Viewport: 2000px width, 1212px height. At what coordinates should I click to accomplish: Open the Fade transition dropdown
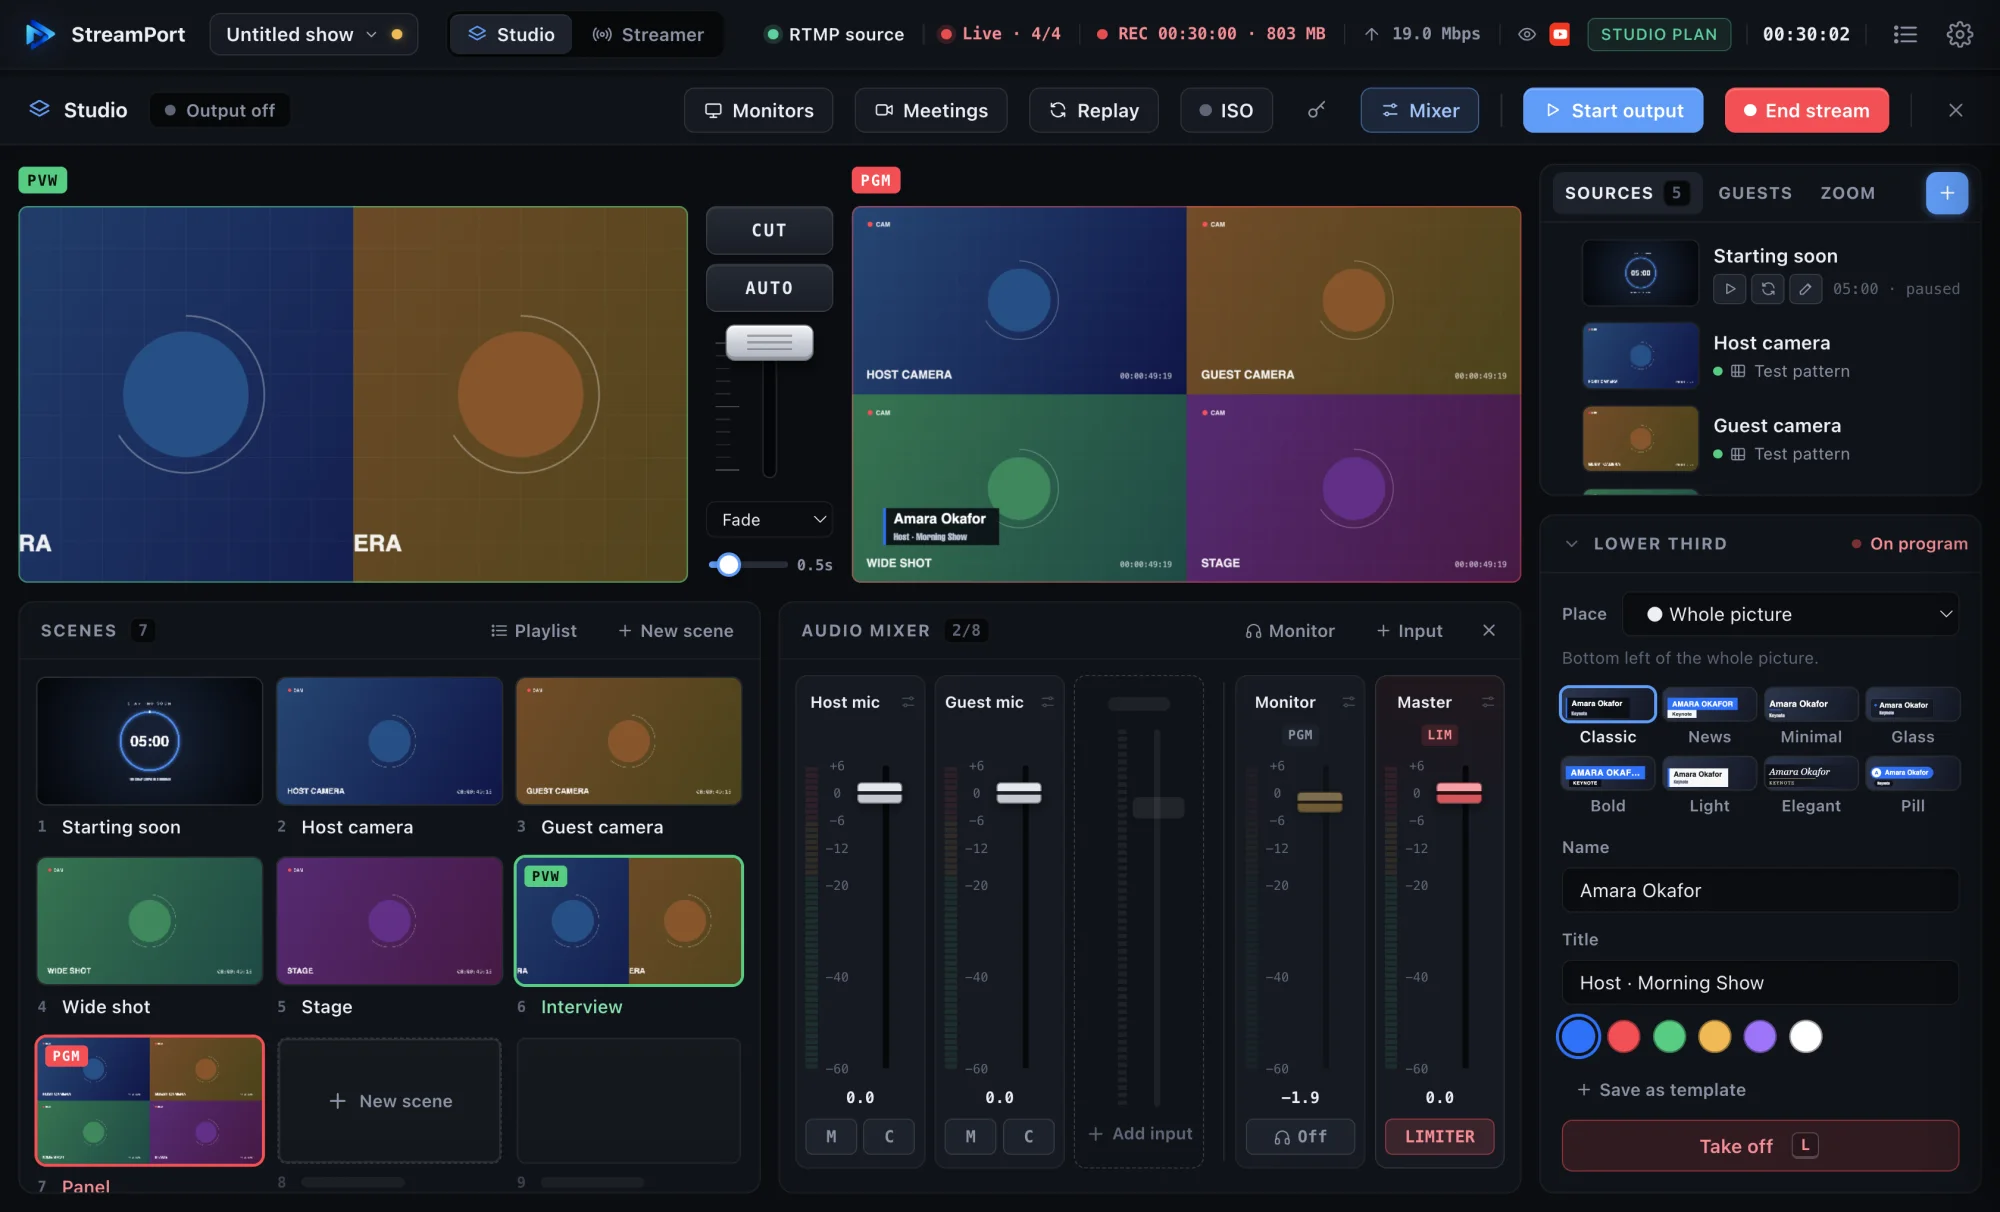[770, 519]
